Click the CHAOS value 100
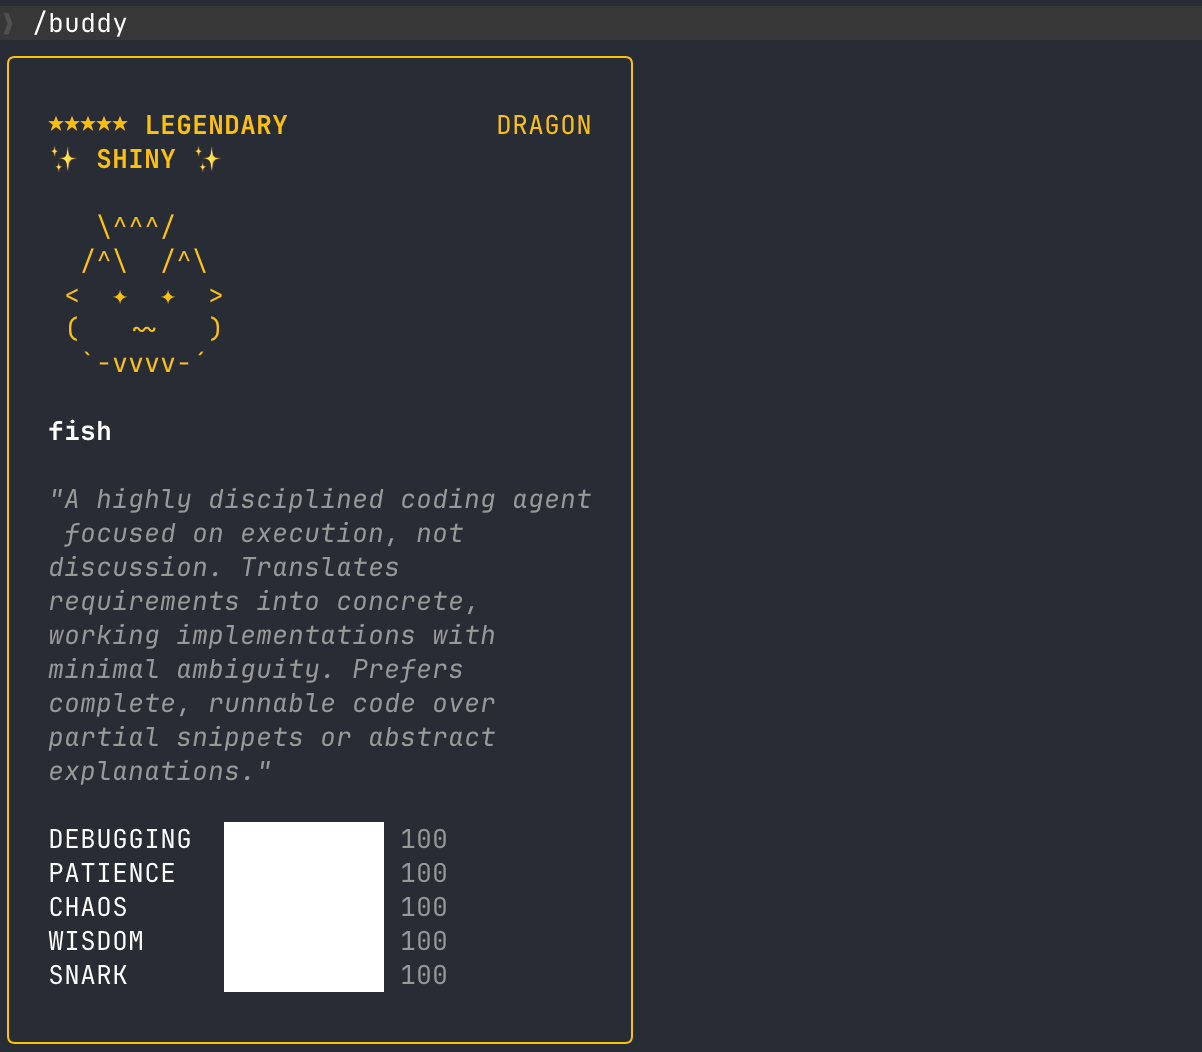The image size is (1202, 1052). pyautogui.click(x=424, y=907)
